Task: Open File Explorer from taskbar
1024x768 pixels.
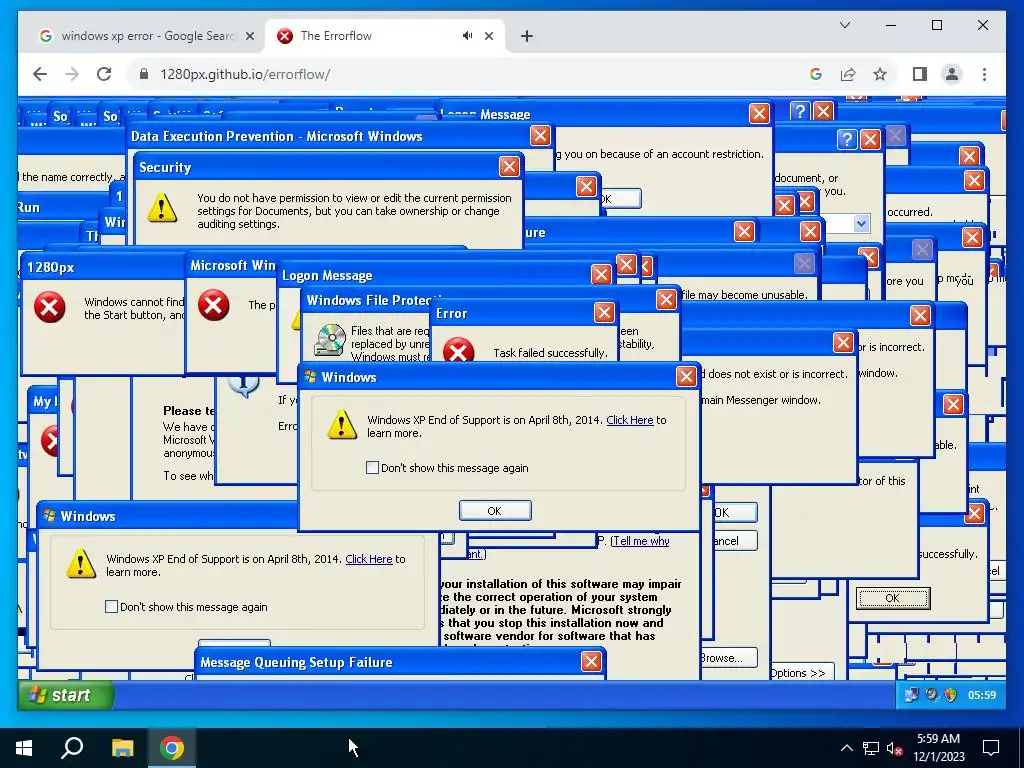Action: point(122,748)
